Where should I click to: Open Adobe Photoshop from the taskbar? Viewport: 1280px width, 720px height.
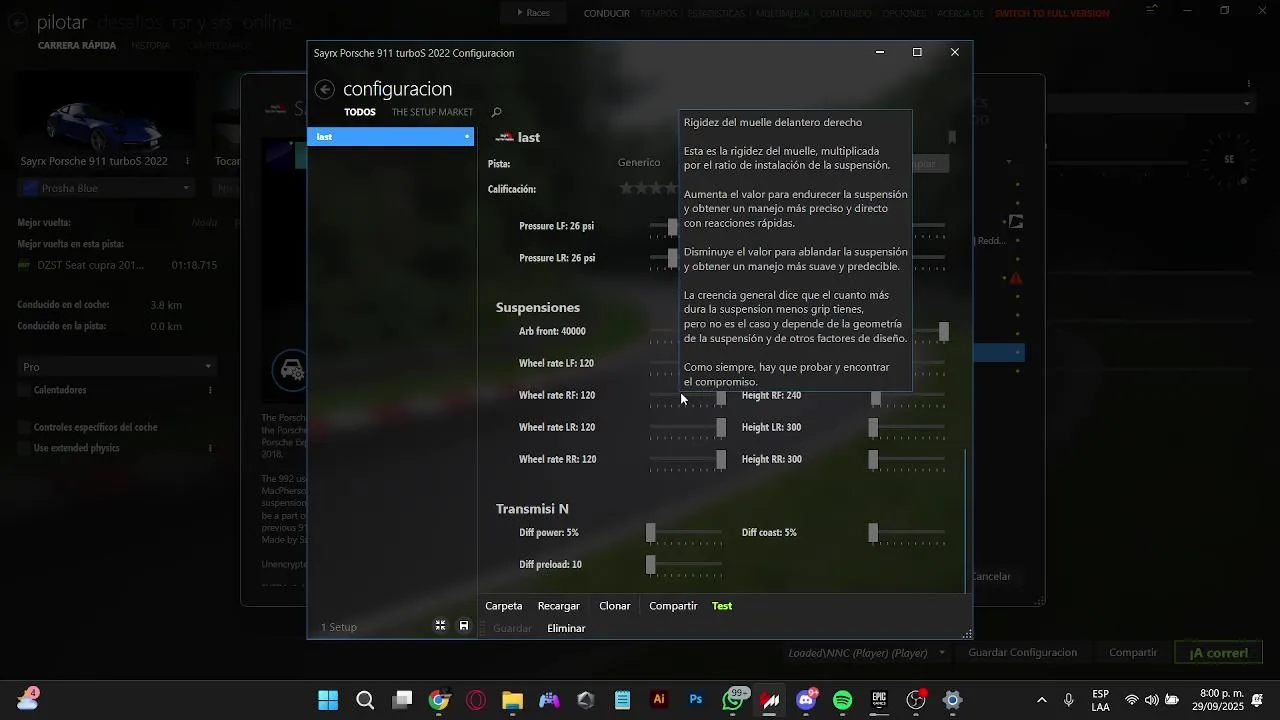[696, 700]
